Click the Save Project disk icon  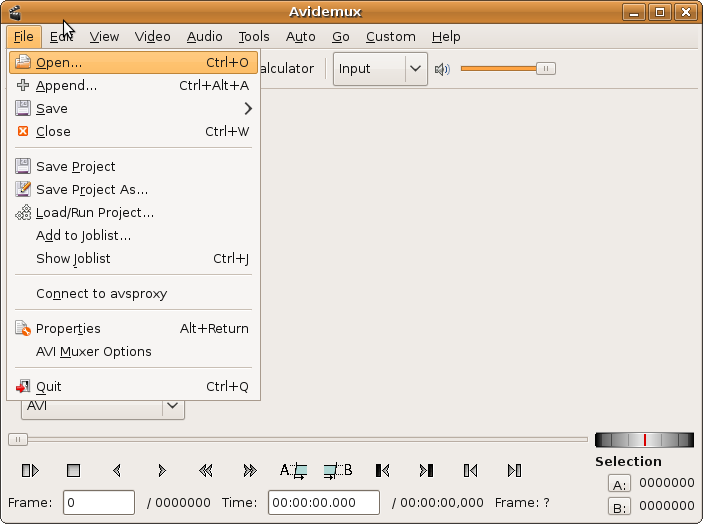coord(23,166)
